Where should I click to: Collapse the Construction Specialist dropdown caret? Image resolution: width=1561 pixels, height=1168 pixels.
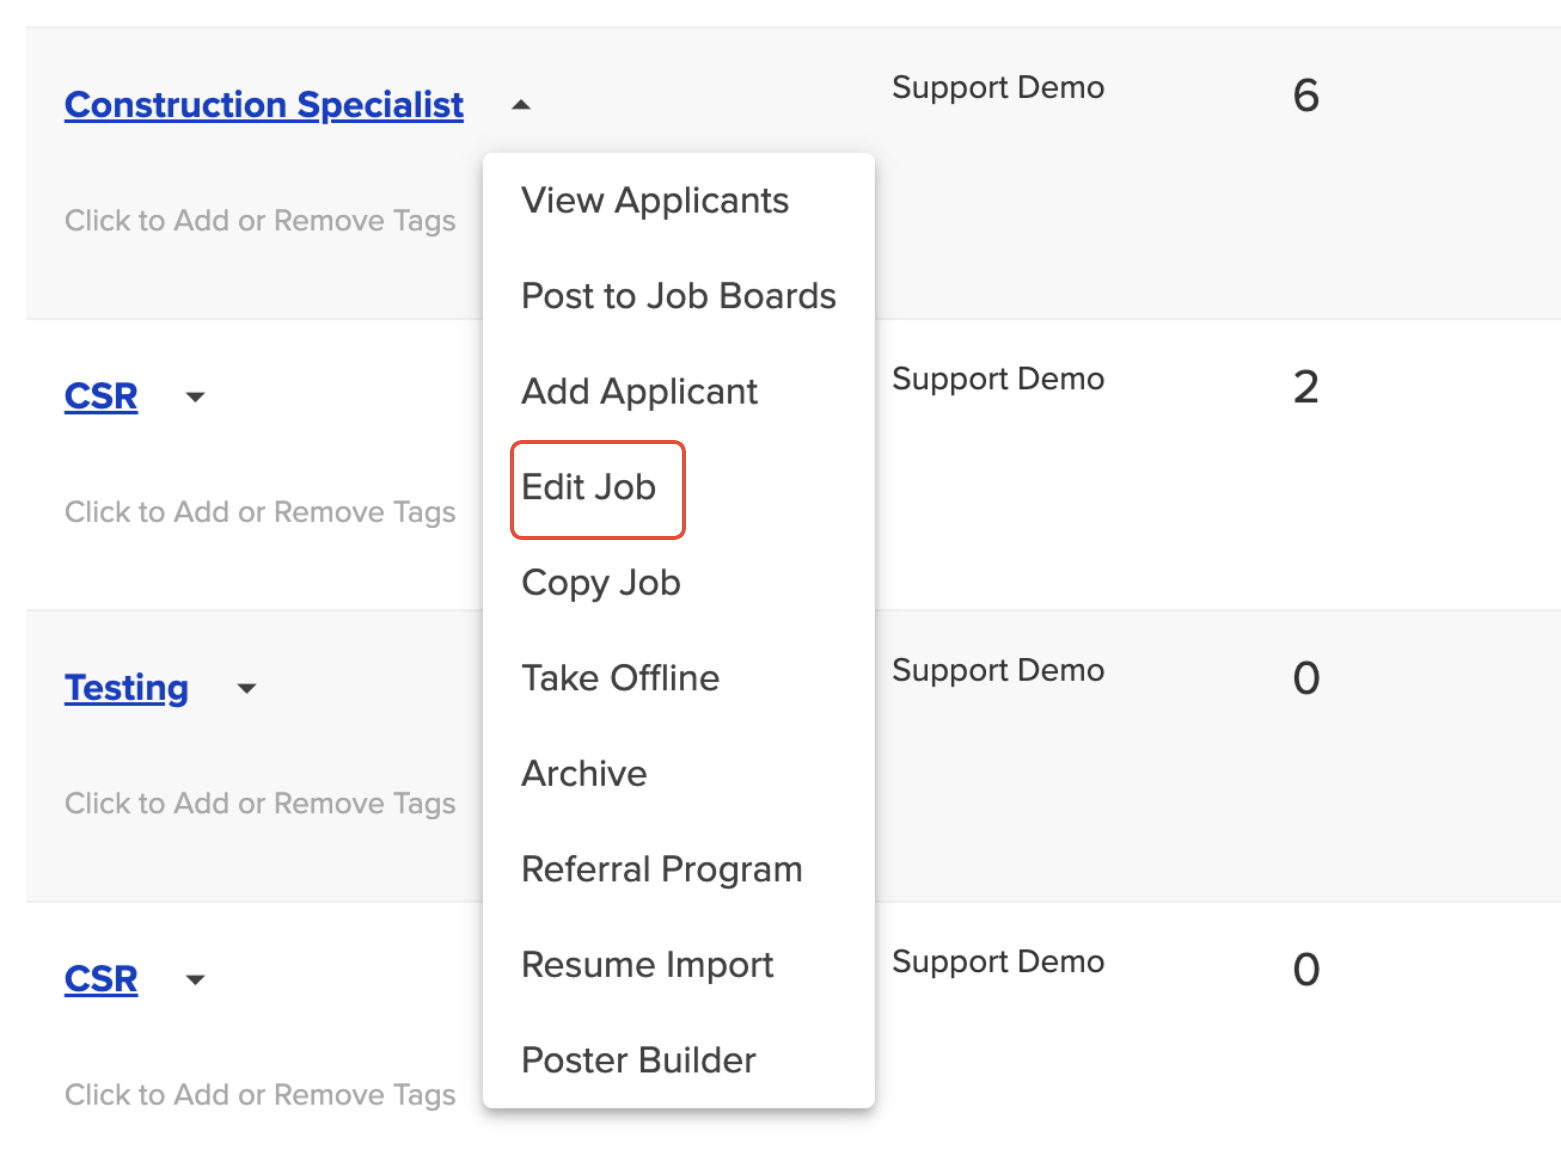[x=521, y=105]
